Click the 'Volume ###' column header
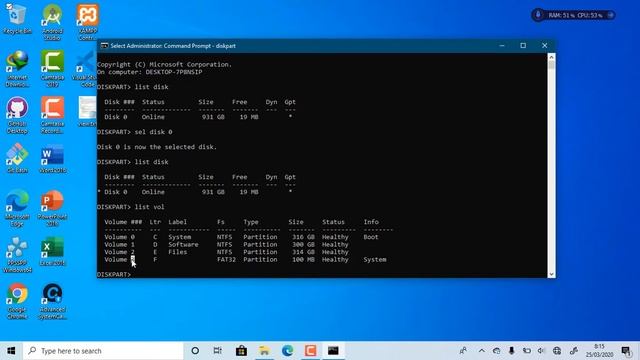Viewport: 640px width, 360px height. pos(123,222)
